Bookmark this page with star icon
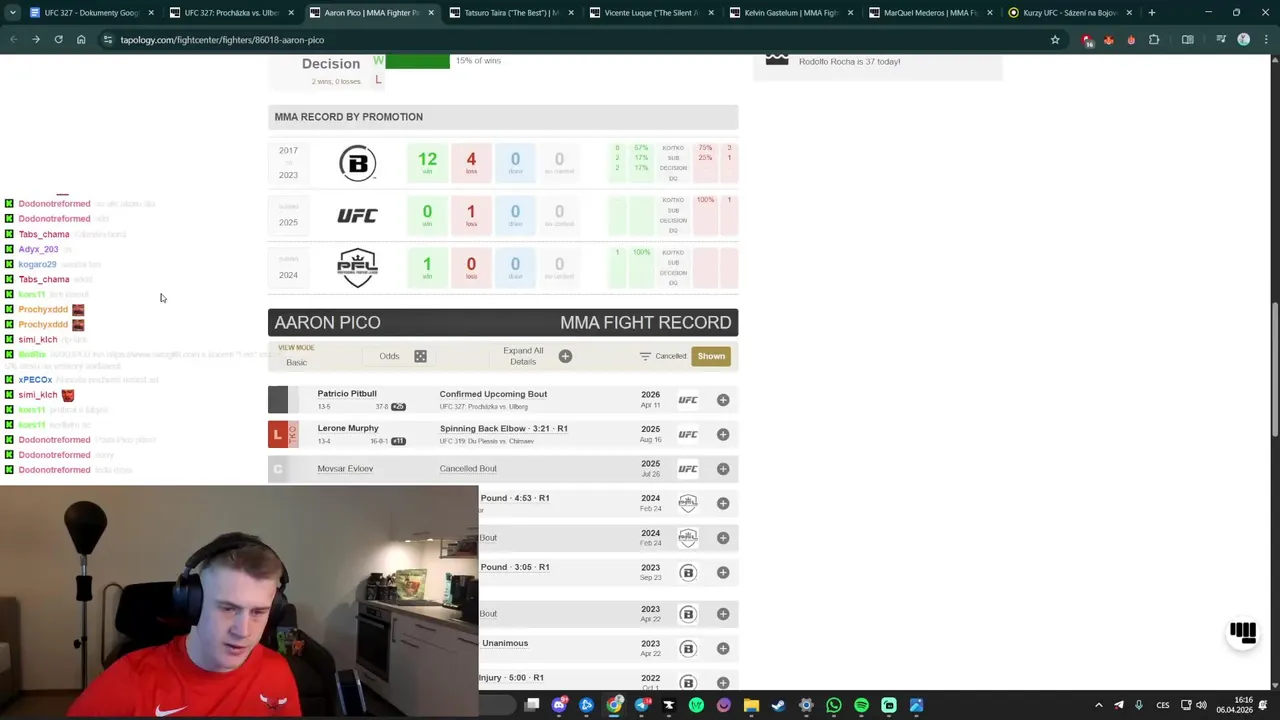The height and width of the screenshot is (720, 1280). coord(1055,40)
